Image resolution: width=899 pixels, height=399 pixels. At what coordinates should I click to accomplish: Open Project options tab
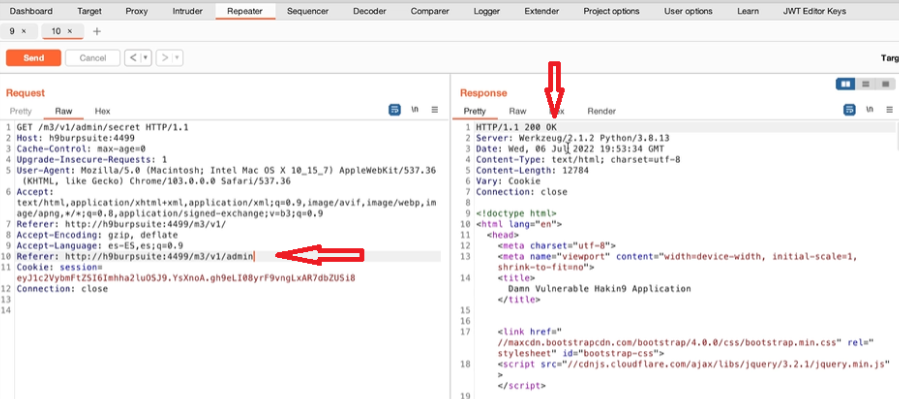(612, 11)
